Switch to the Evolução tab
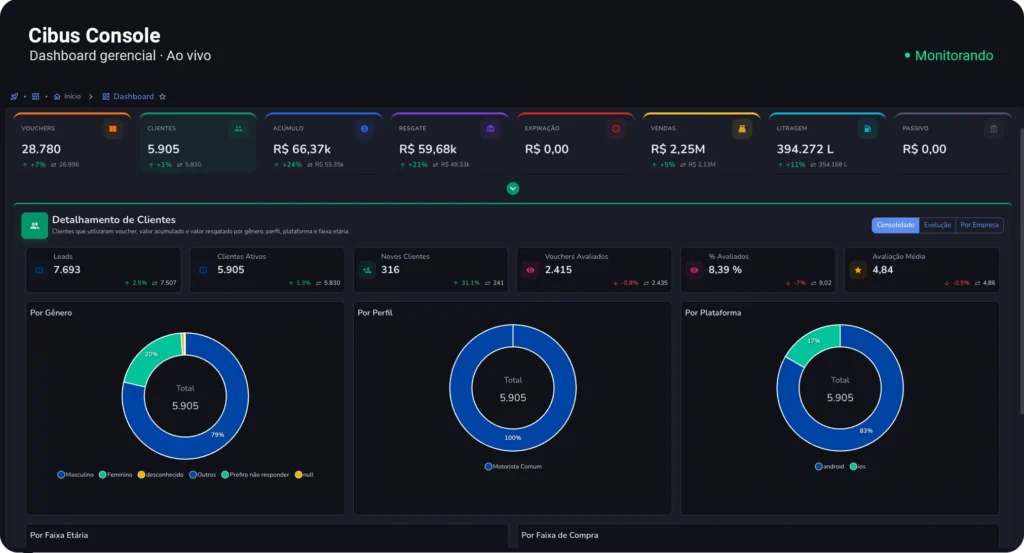1024x553 pixels. pyautogui.click(x=937, y=225)
